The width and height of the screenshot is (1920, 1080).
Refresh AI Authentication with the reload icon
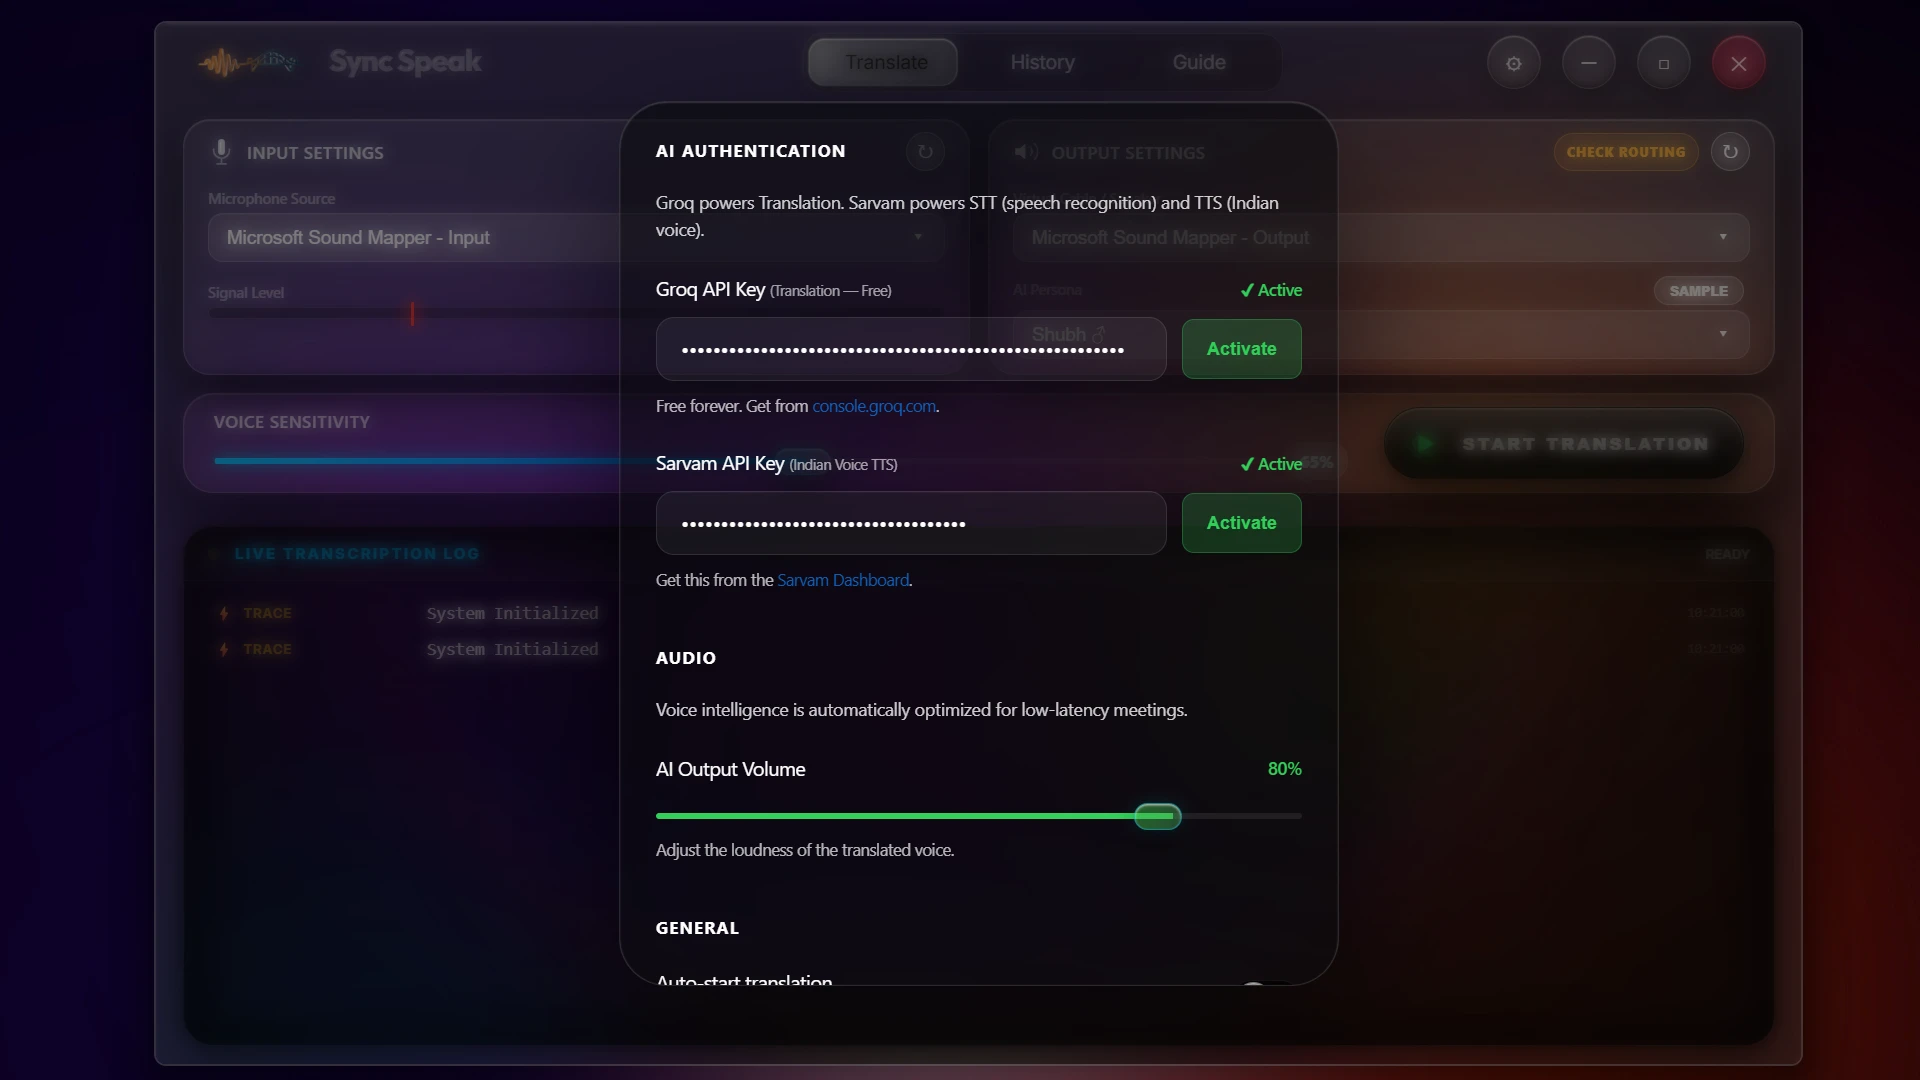pyautogui.click(x=925, y=152)
